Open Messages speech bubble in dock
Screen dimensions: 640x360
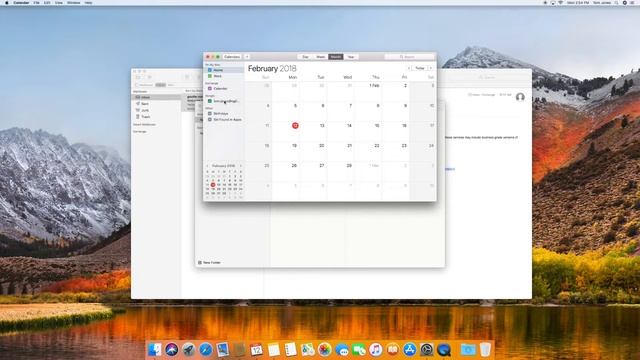pyautogui.click(x=342, y=349)
